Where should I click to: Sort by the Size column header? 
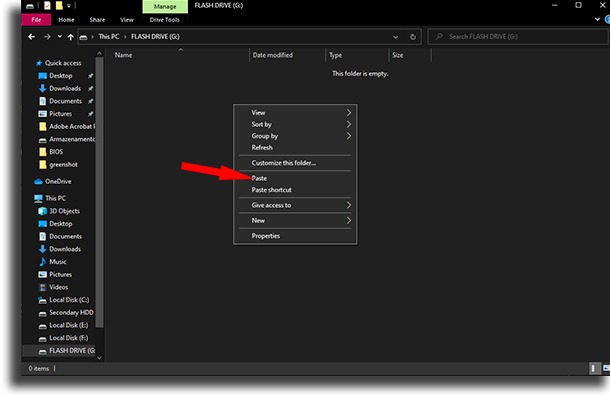pyautogui.click(x=398, y=55)
